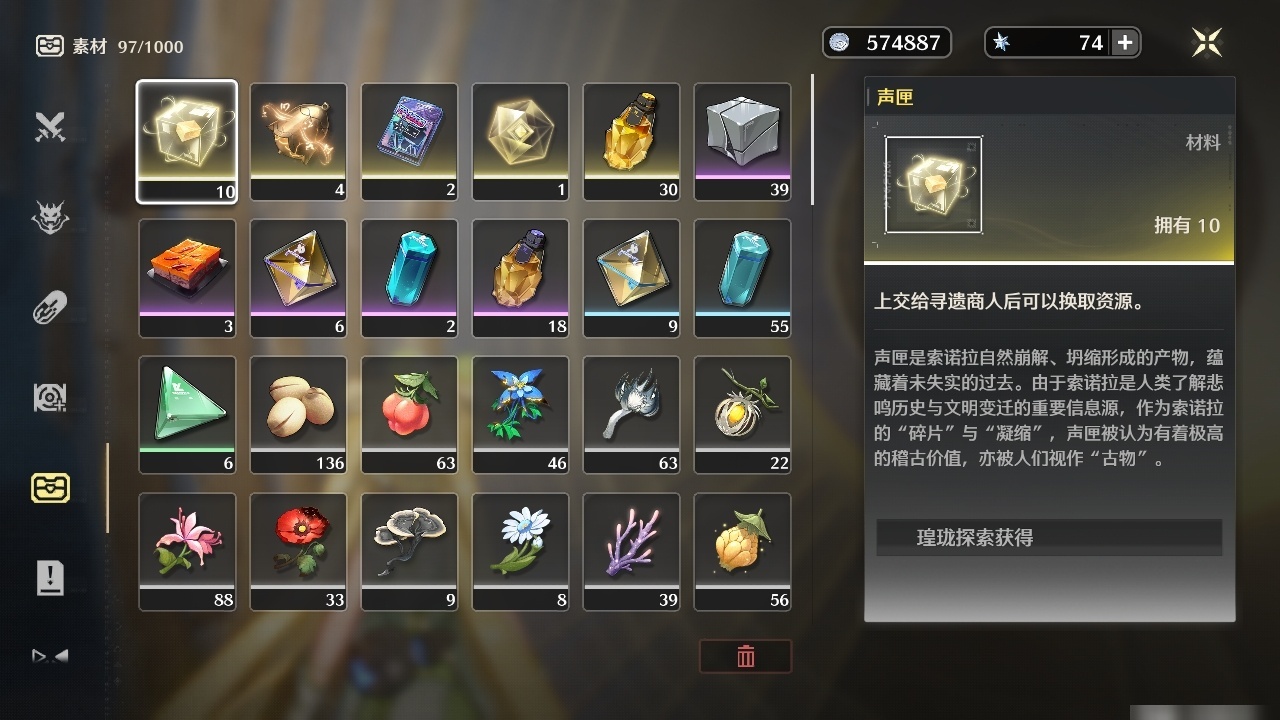Select the purple data card item

(x=409, y=142)
